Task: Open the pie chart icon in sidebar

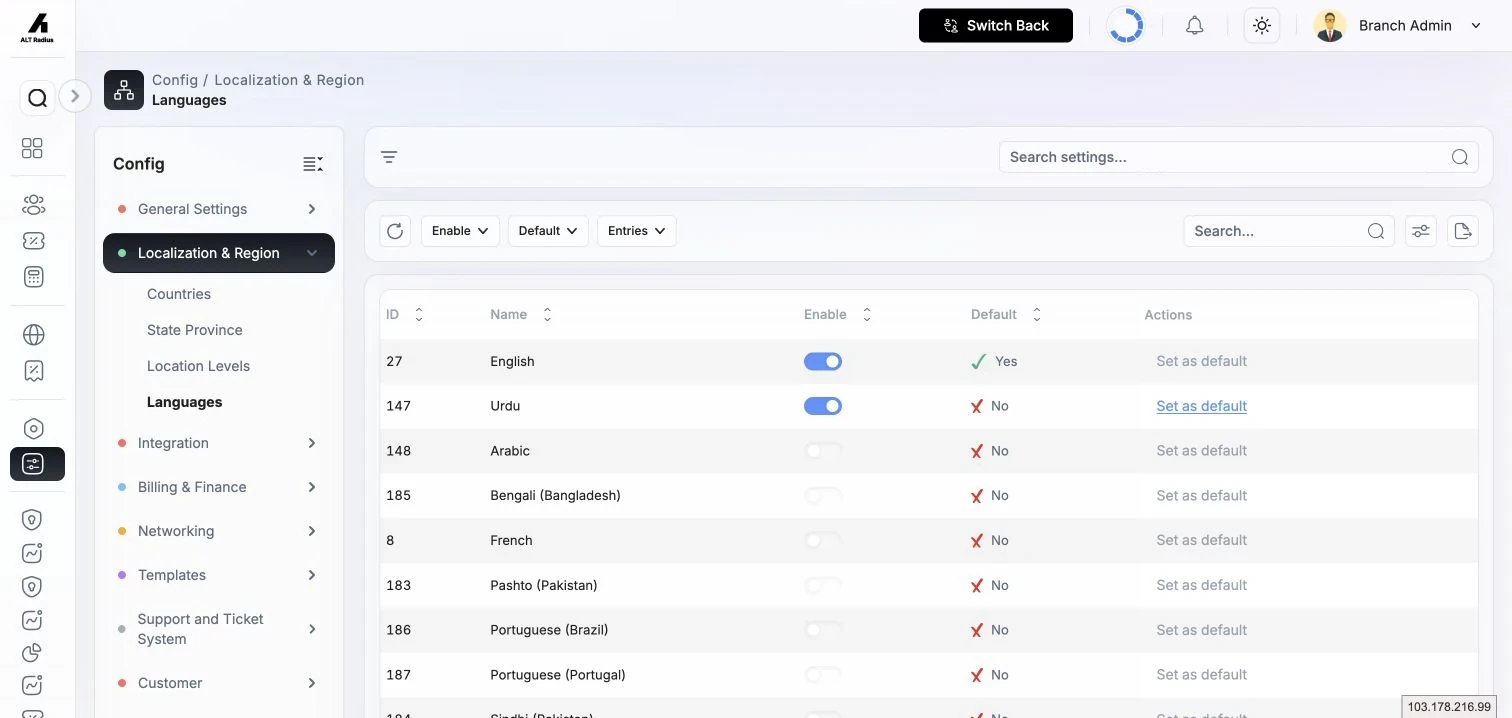Action: coord(32,653)
